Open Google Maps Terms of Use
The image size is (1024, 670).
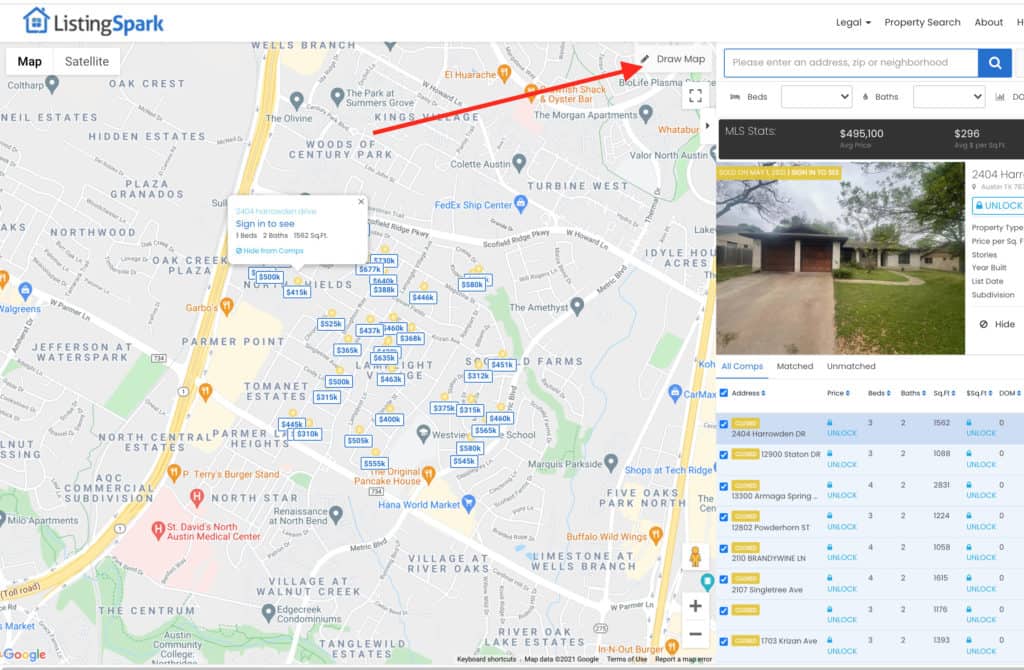pos(627,660)
